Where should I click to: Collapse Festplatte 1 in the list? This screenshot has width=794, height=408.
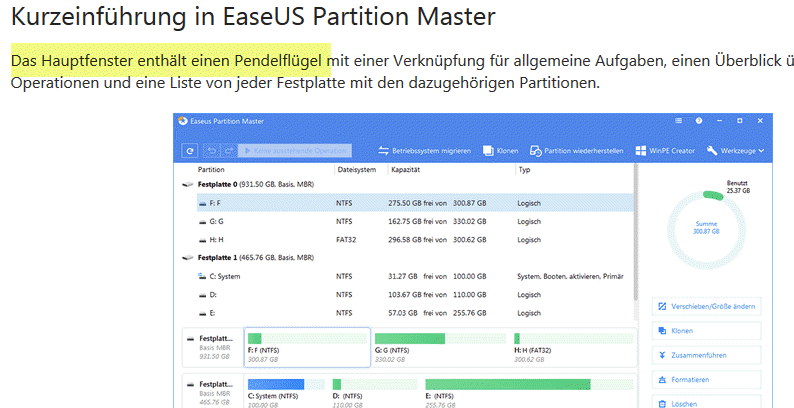[187, 258]
